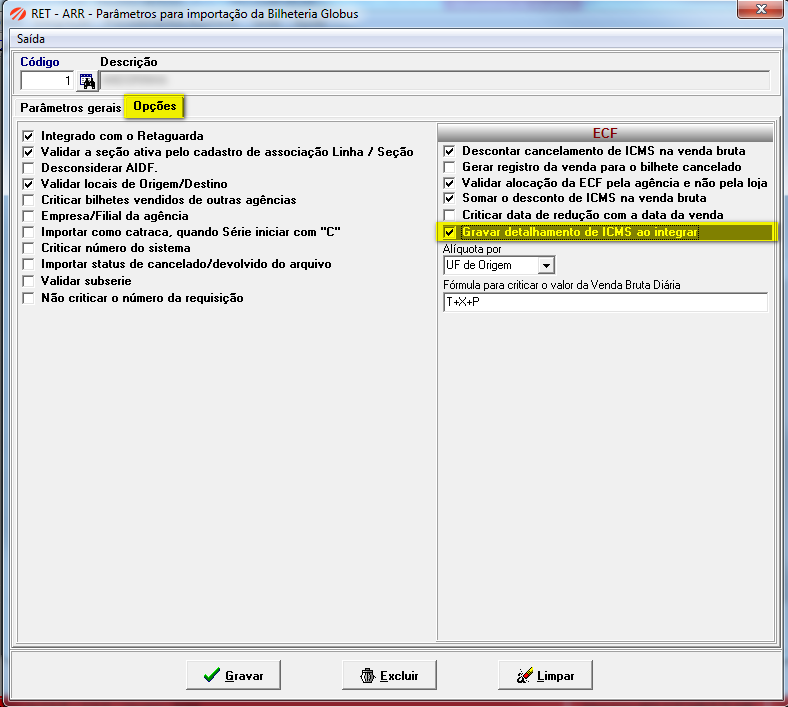Toggle Descontar cancelamento de ICMS na venda bruta
The height and width of the screenshot is (707, 788).
pos(449,151)
